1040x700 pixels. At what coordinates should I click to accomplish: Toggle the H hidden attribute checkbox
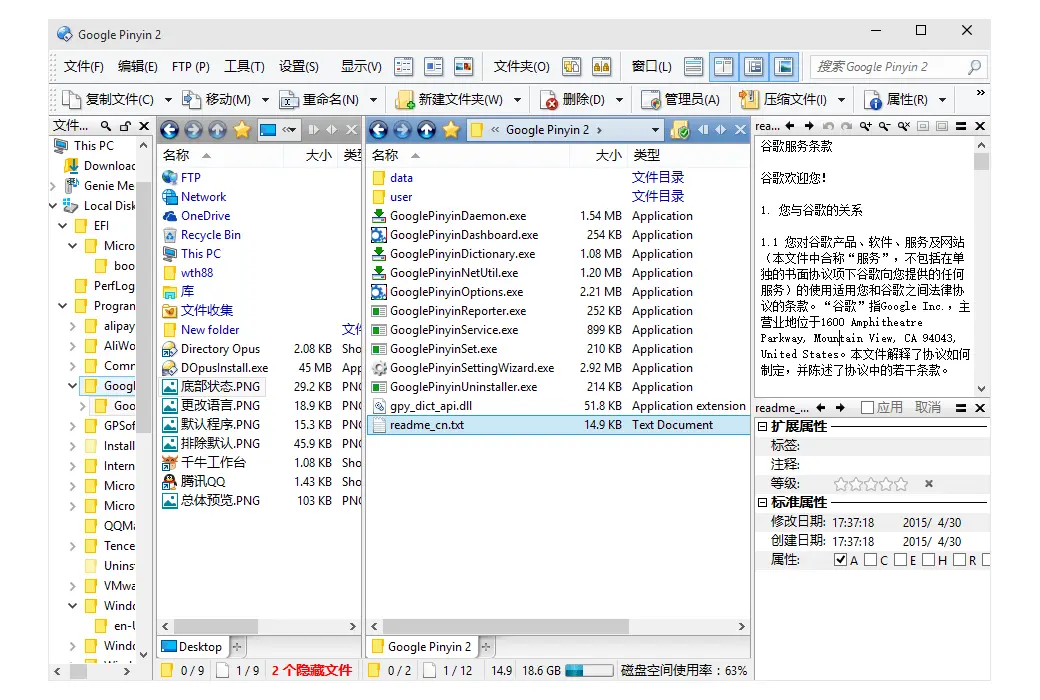click(929, 560)
